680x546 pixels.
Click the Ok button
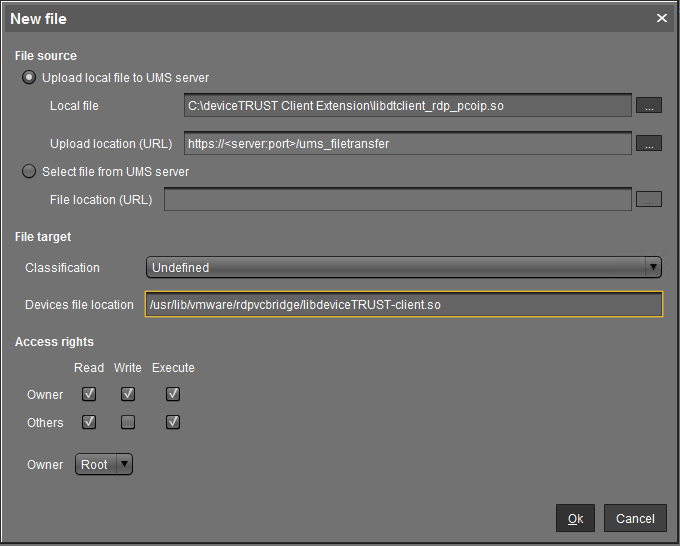click(x=575, y=518)
